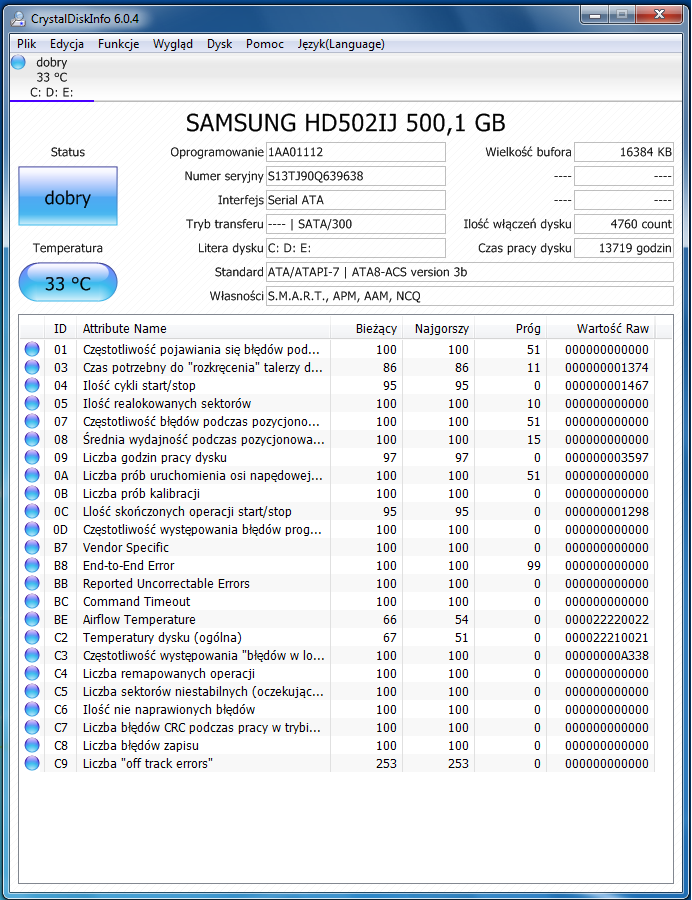Click status orb for attribute 01
Image resolution: width=692 pixels, height=900 pixels.
[32, 349]
